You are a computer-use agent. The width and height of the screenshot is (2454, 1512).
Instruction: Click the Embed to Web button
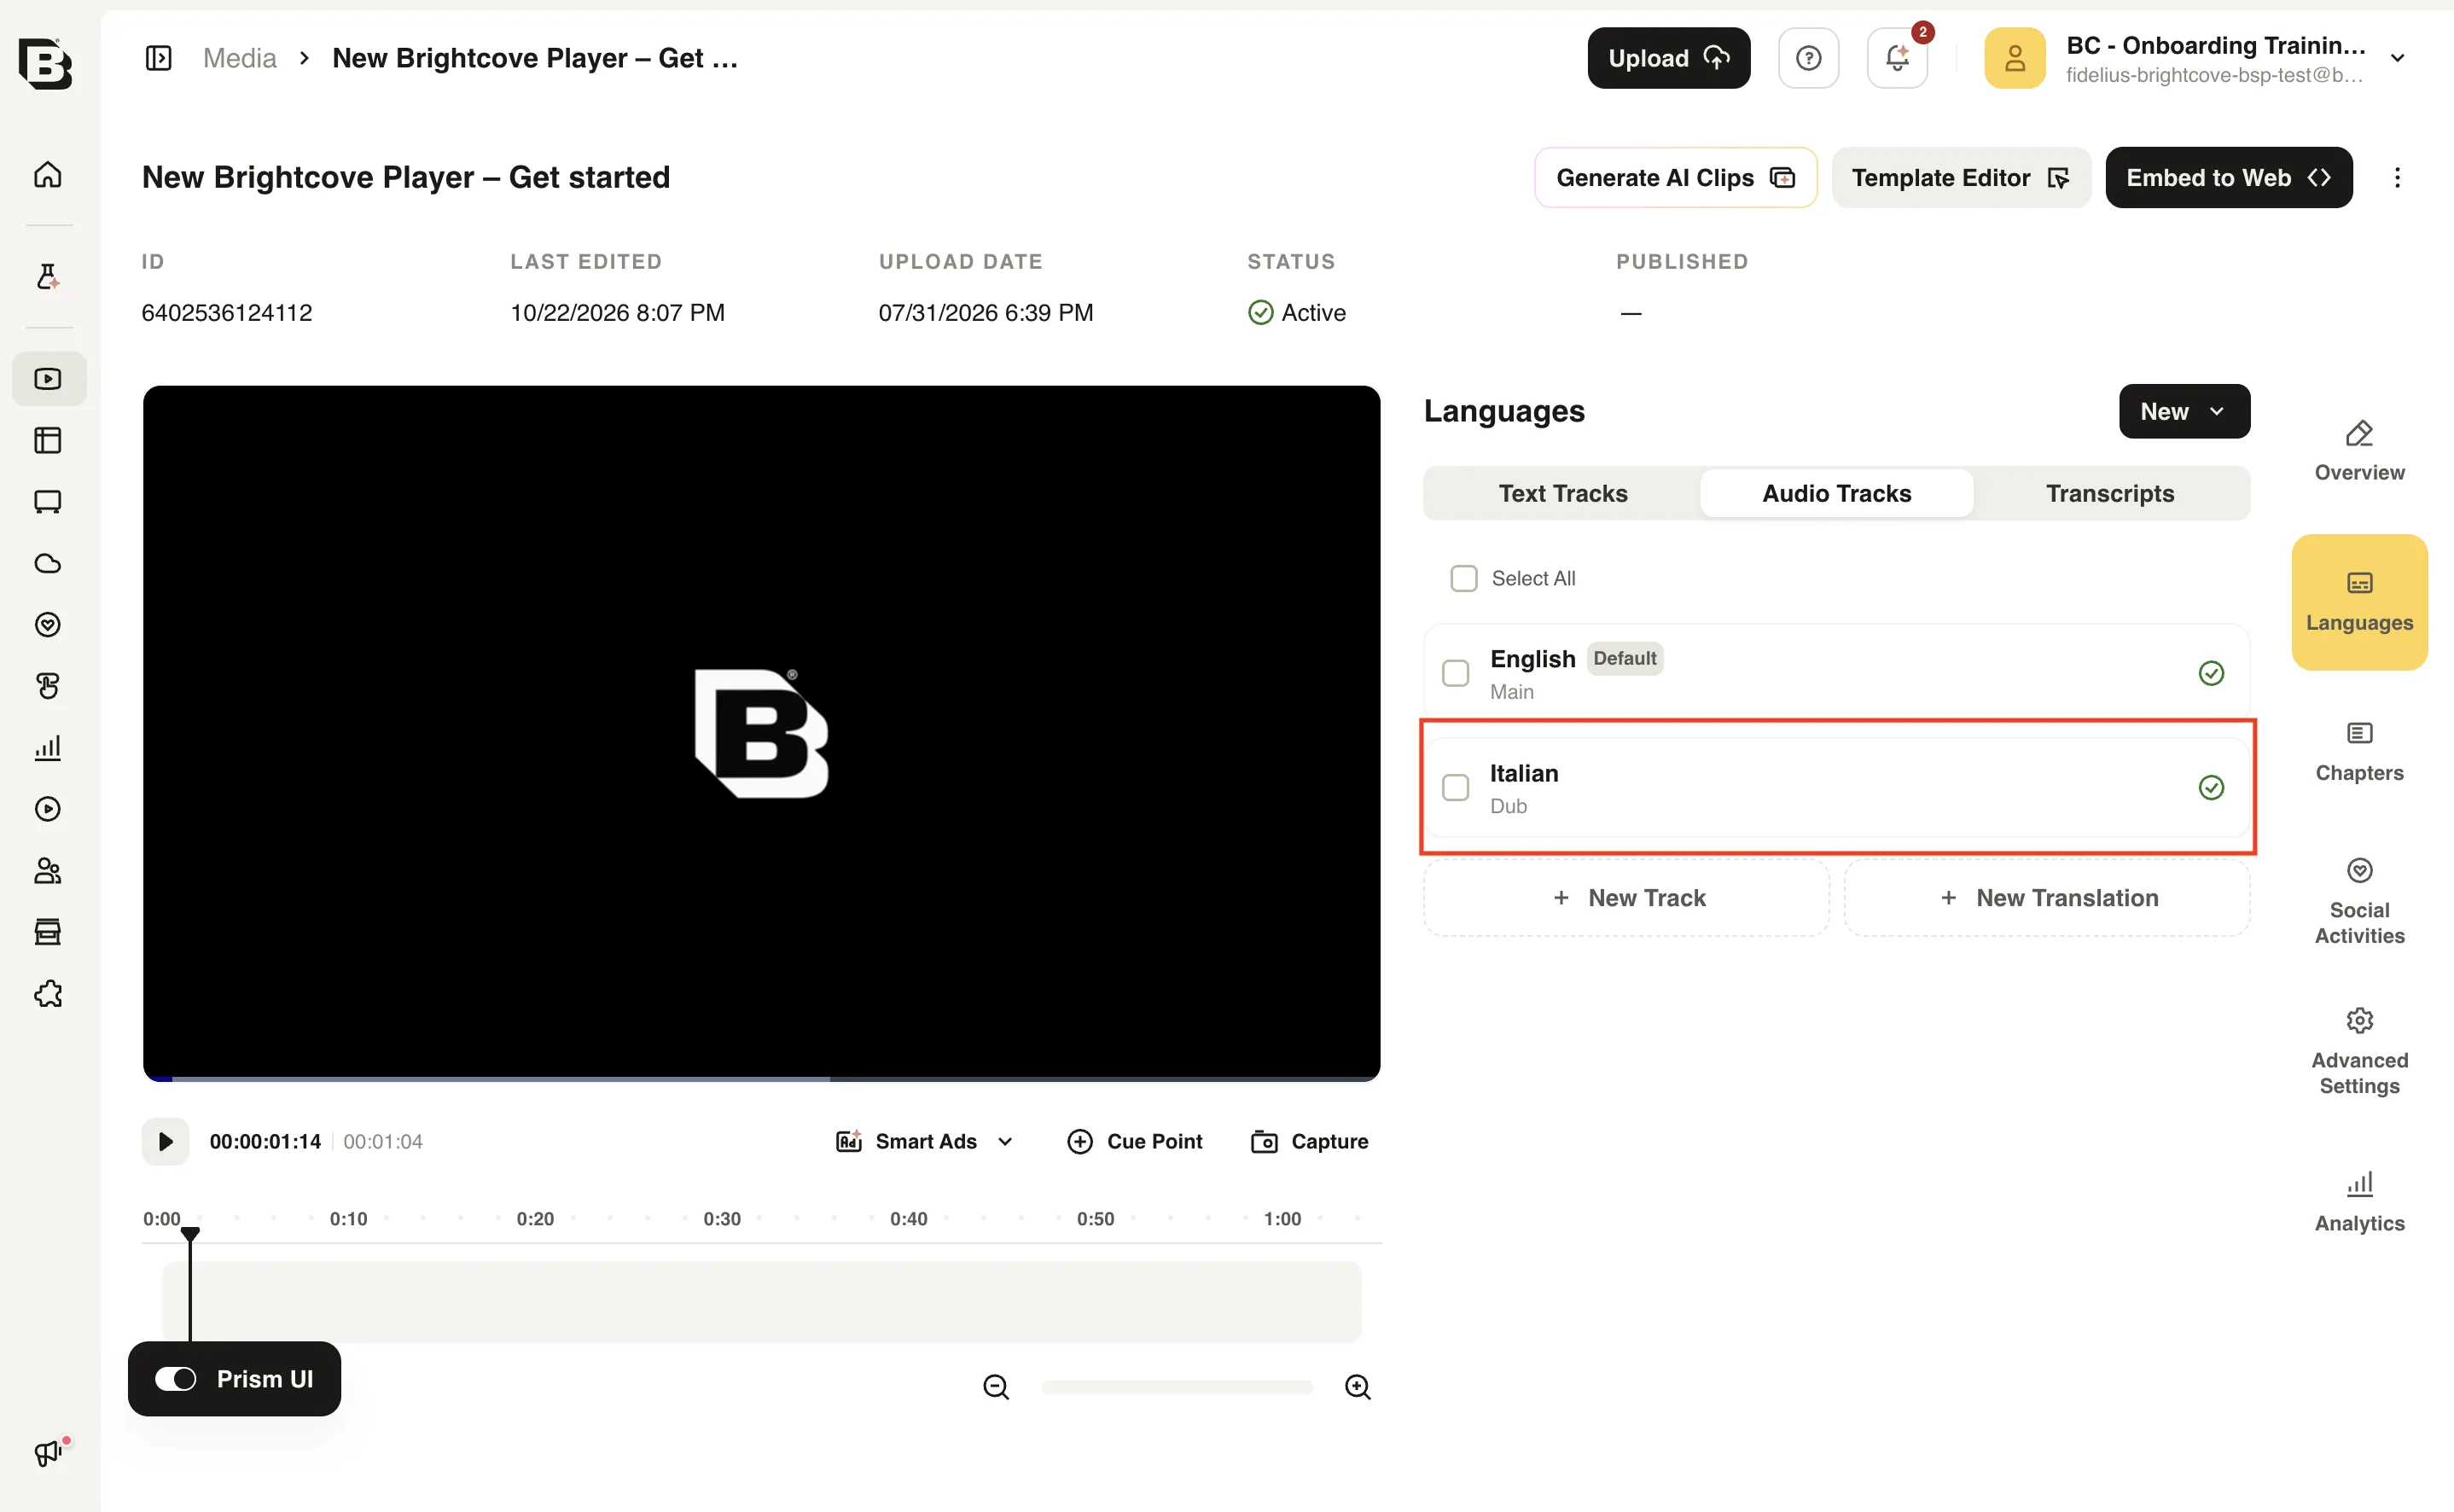coord(2228,177)
